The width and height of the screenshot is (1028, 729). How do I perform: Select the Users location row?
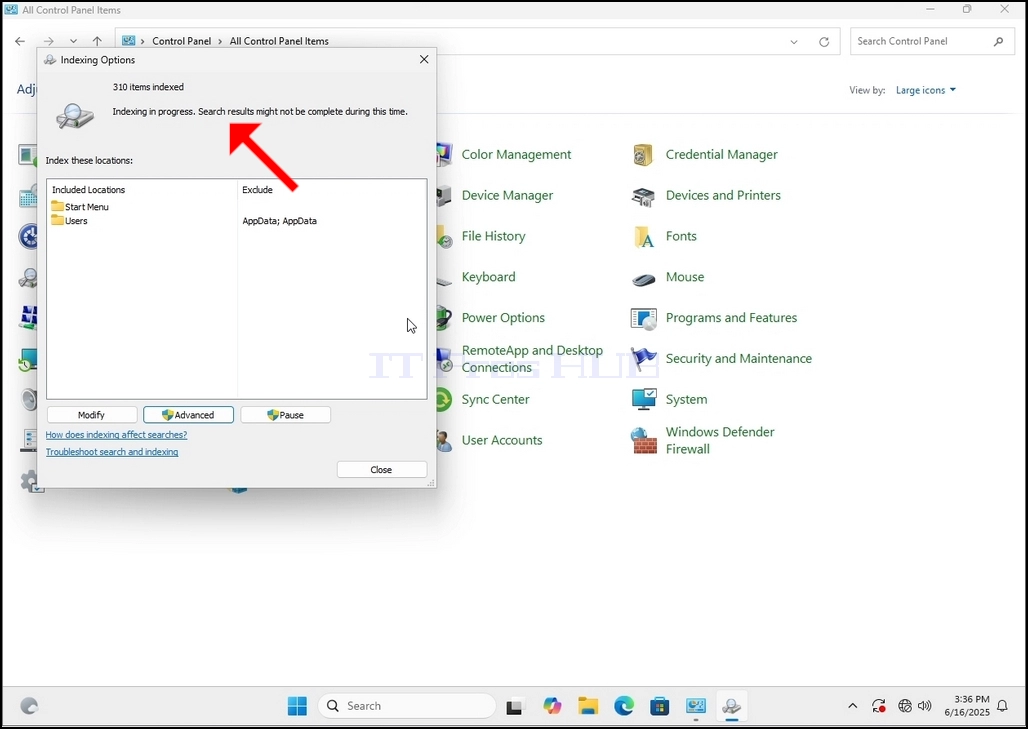coord(69,221)
